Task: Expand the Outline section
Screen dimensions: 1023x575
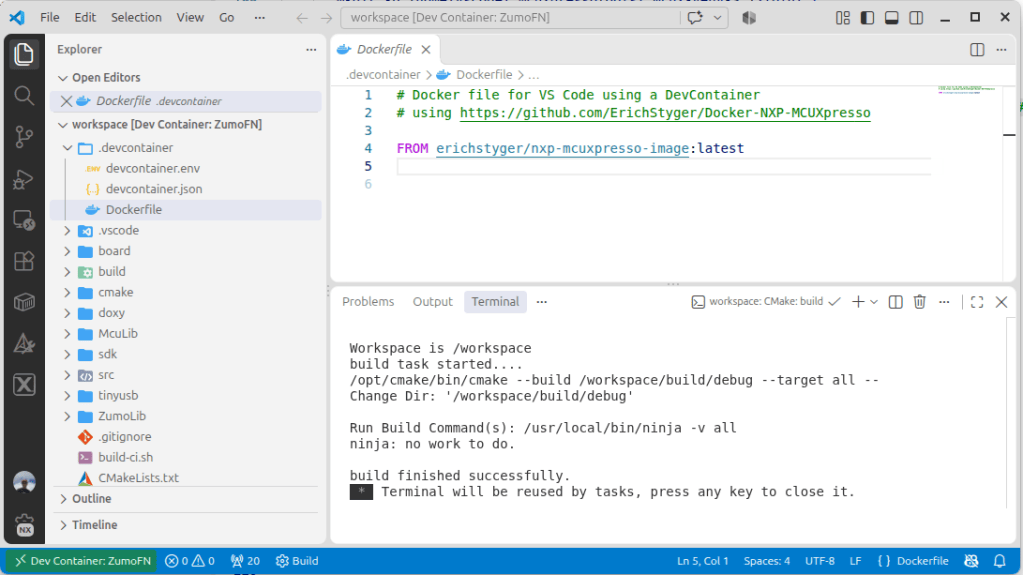Action: [63, 499]
